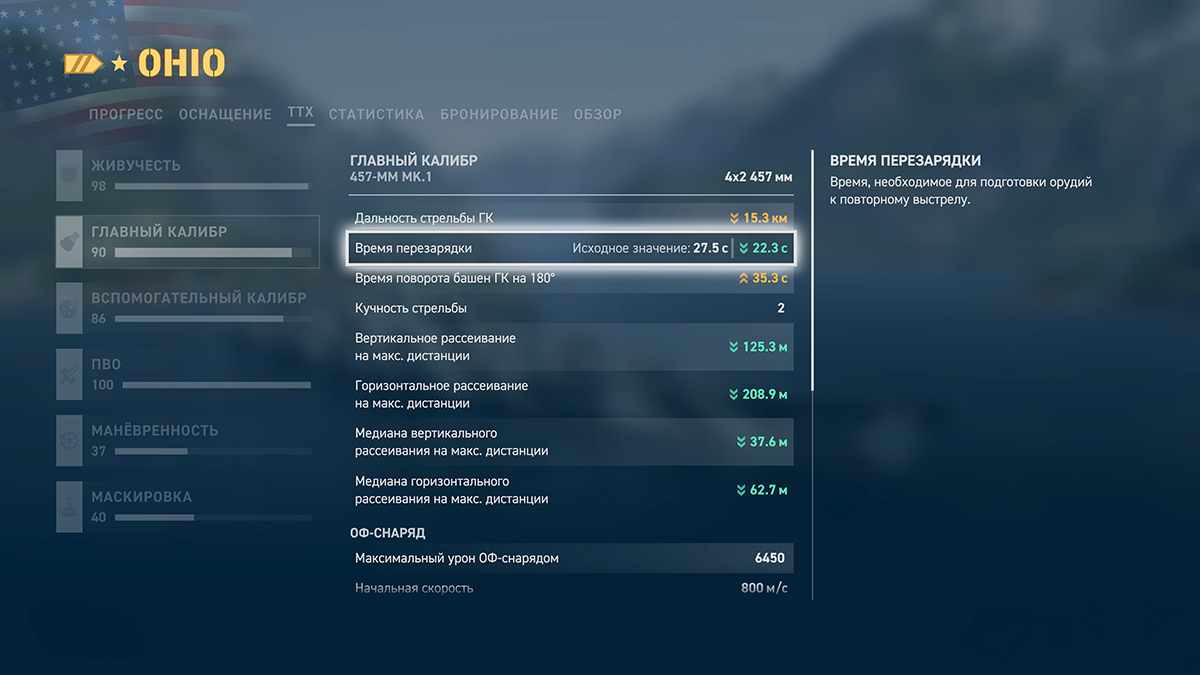Select the ТТХ tab
The width and height of the screenshot is (1200, 675).
300,114
